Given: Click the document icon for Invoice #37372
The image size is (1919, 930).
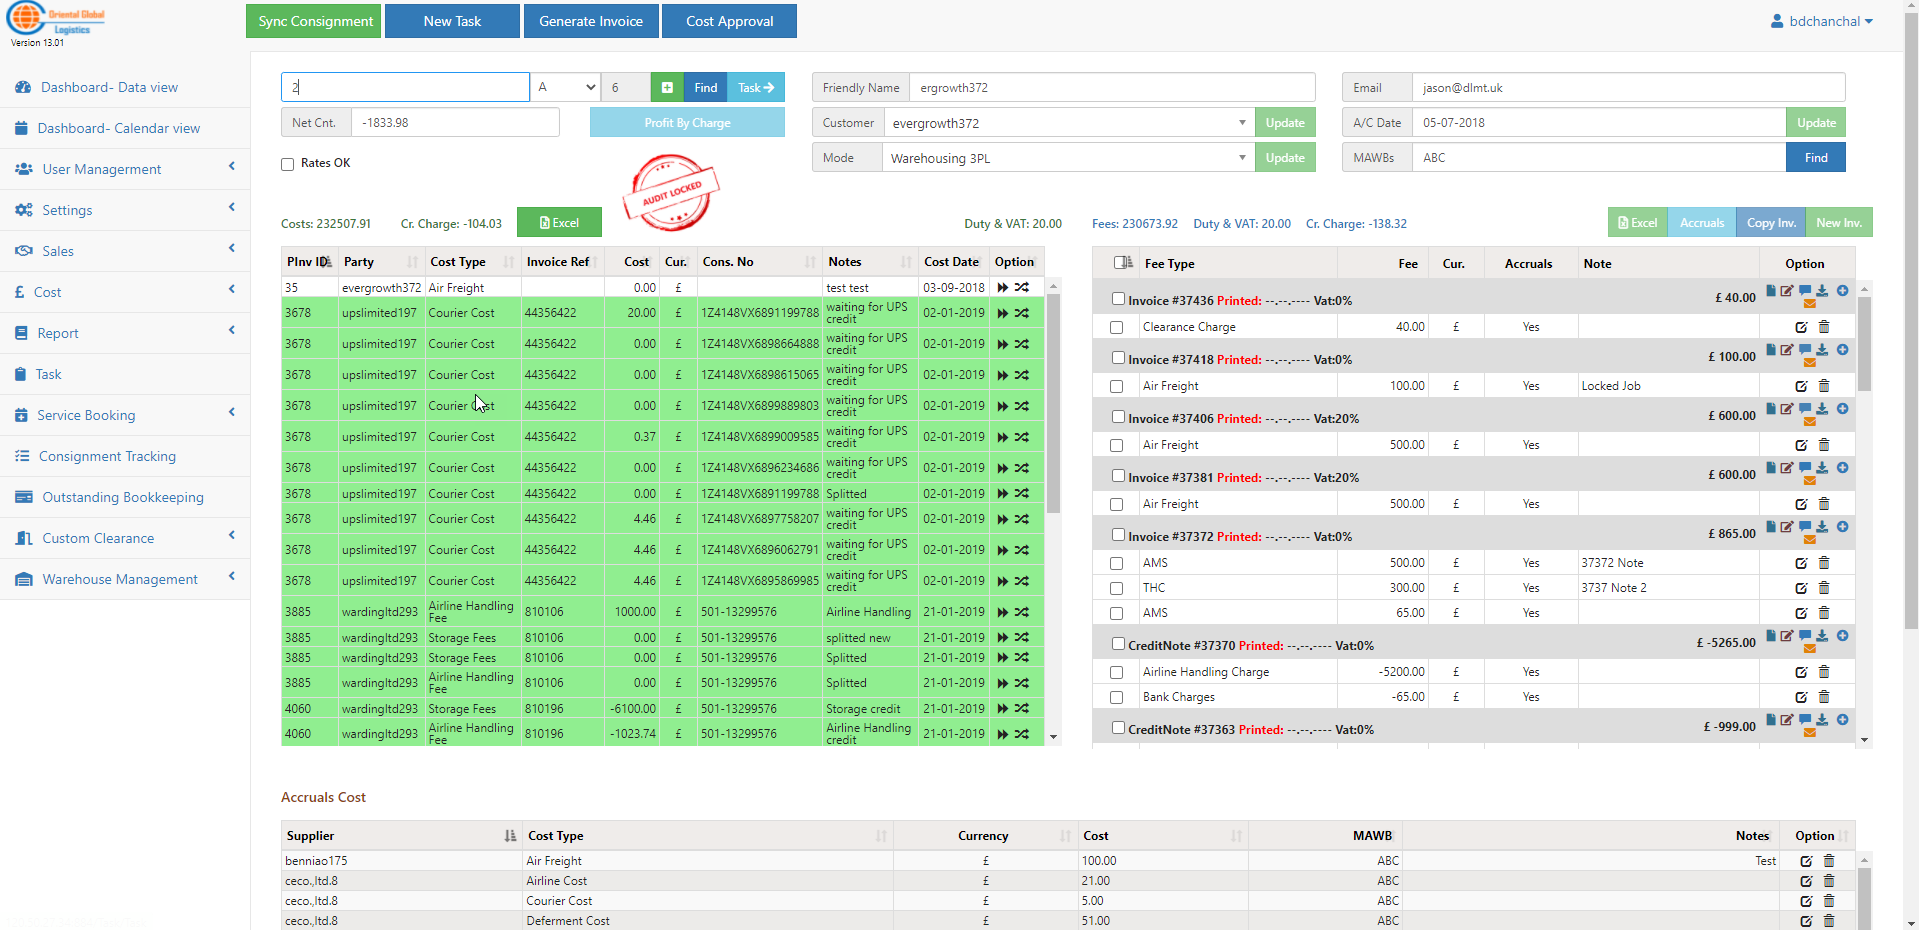Looking at the screenshot, I should [x=1770, y=526].
